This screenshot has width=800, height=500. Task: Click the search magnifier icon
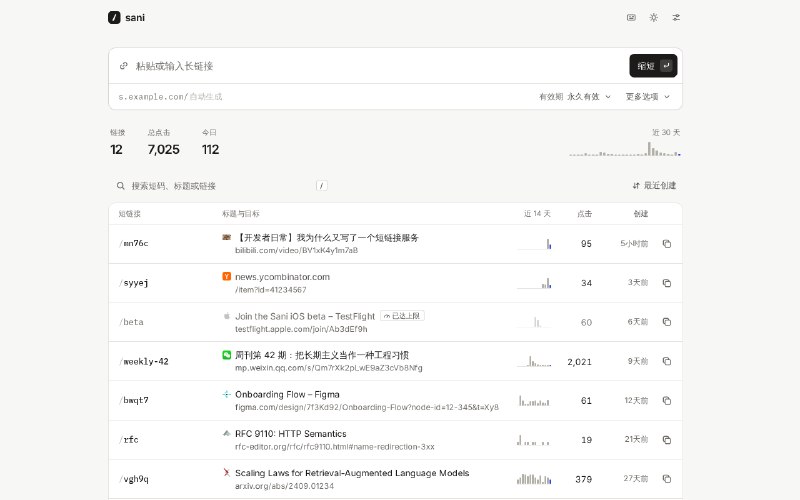(120, 186)
